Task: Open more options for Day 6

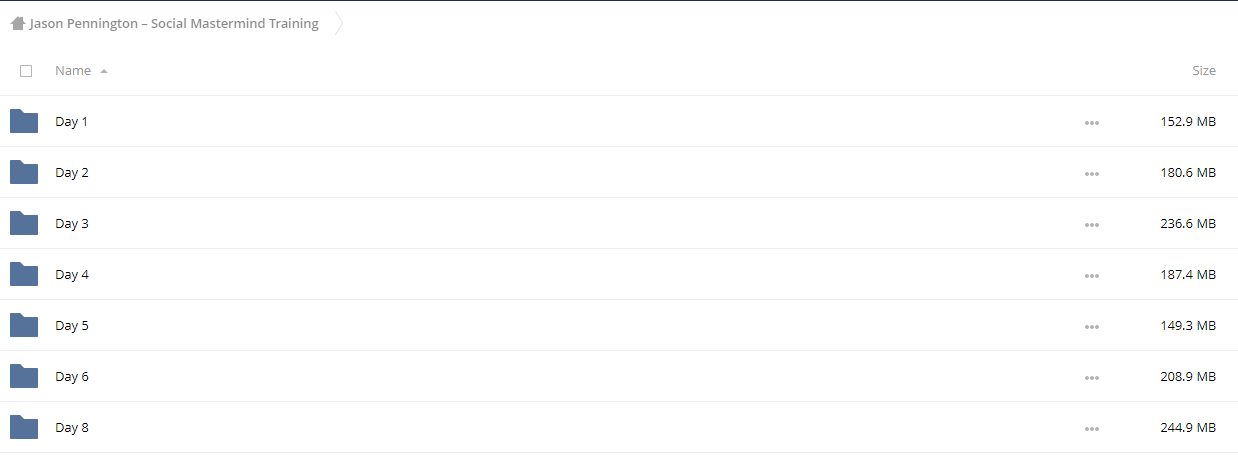Action: point(1092,377)
